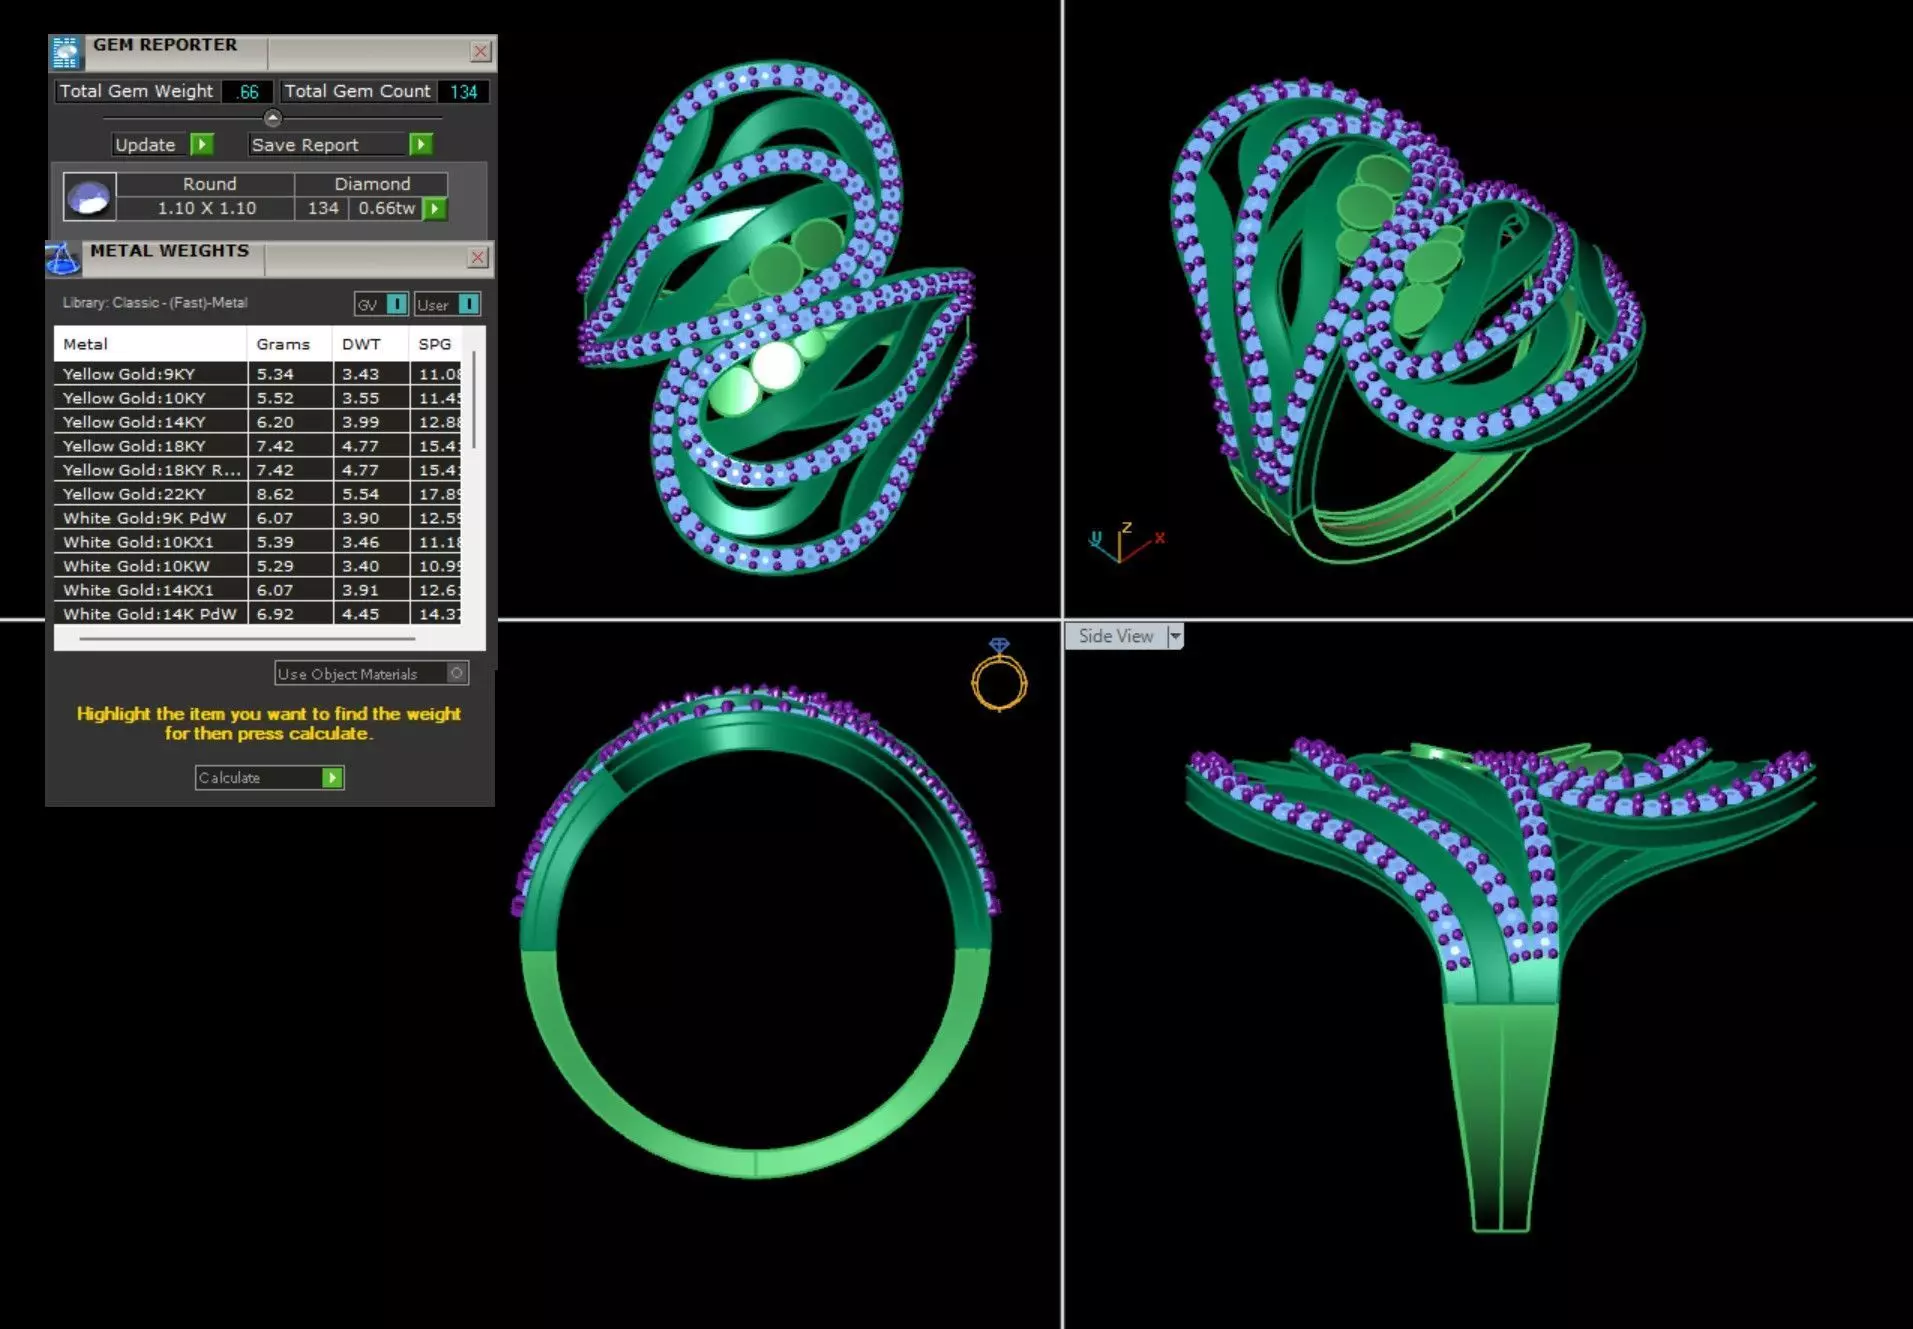Select White Gold:9K PdW row
This screenshot has width=1913, height=1329.
[x=258, y=518]
